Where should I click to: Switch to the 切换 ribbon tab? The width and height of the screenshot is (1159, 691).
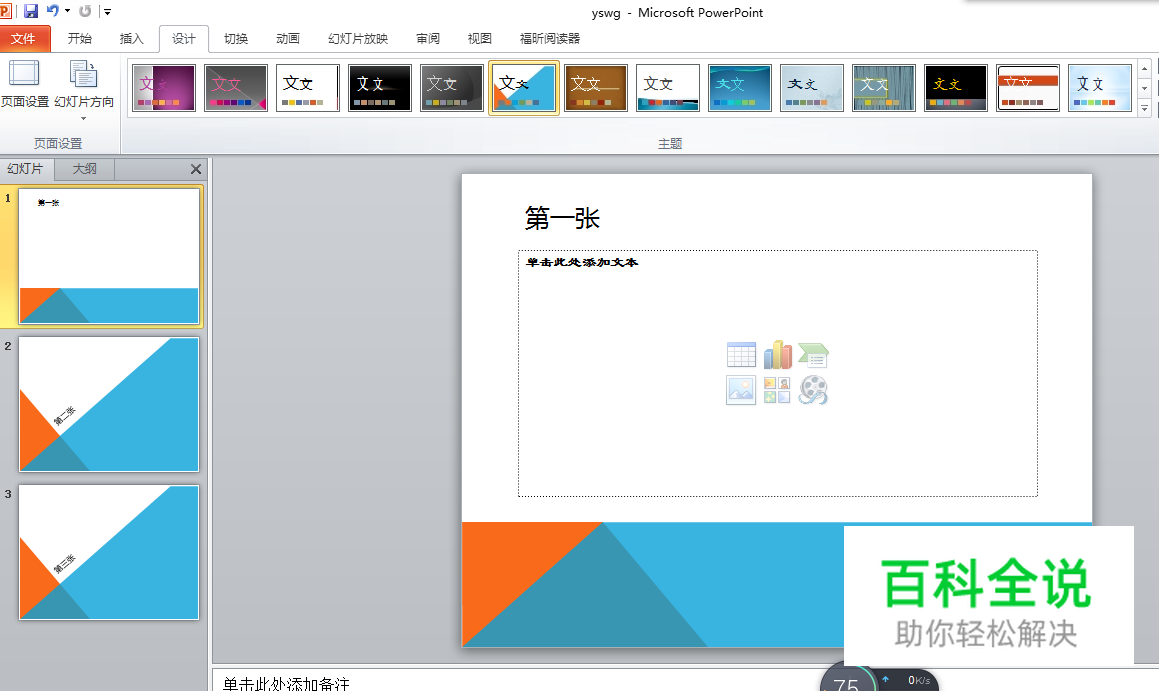click(x=236, y=38)
